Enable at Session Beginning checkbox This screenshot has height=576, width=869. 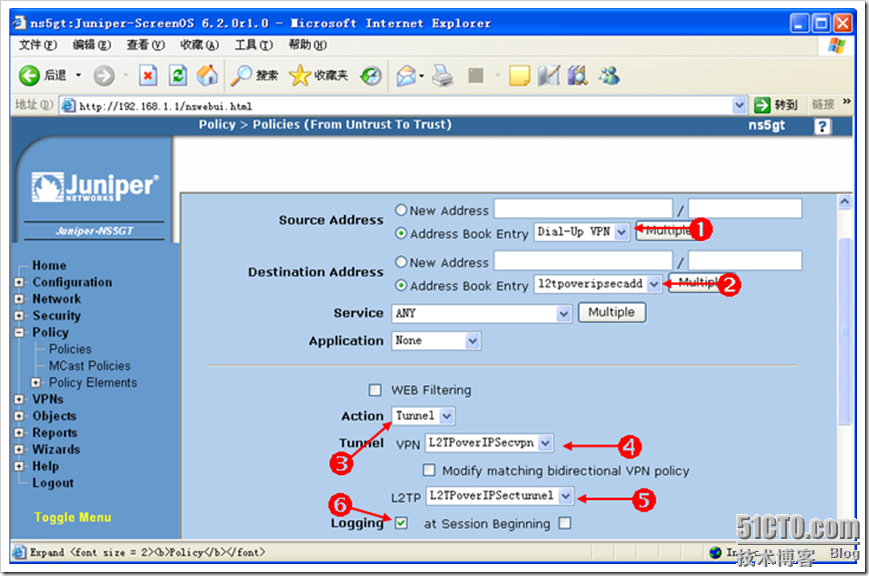(x=565, y=523)
